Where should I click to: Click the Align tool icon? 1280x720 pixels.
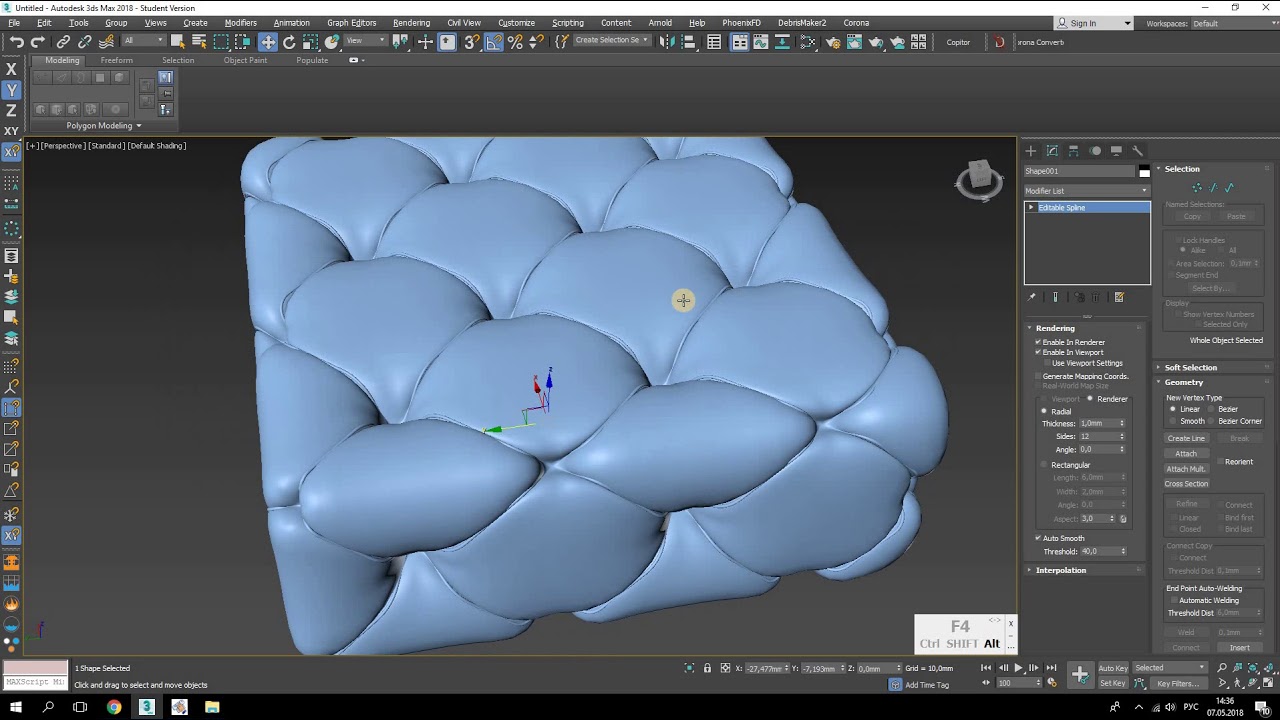tap(688, 42)
